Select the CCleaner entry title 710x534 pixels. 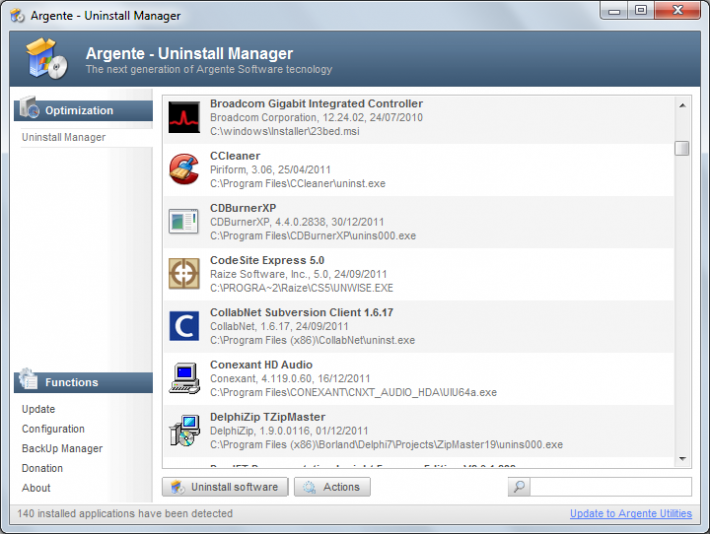tap(235, 156)
